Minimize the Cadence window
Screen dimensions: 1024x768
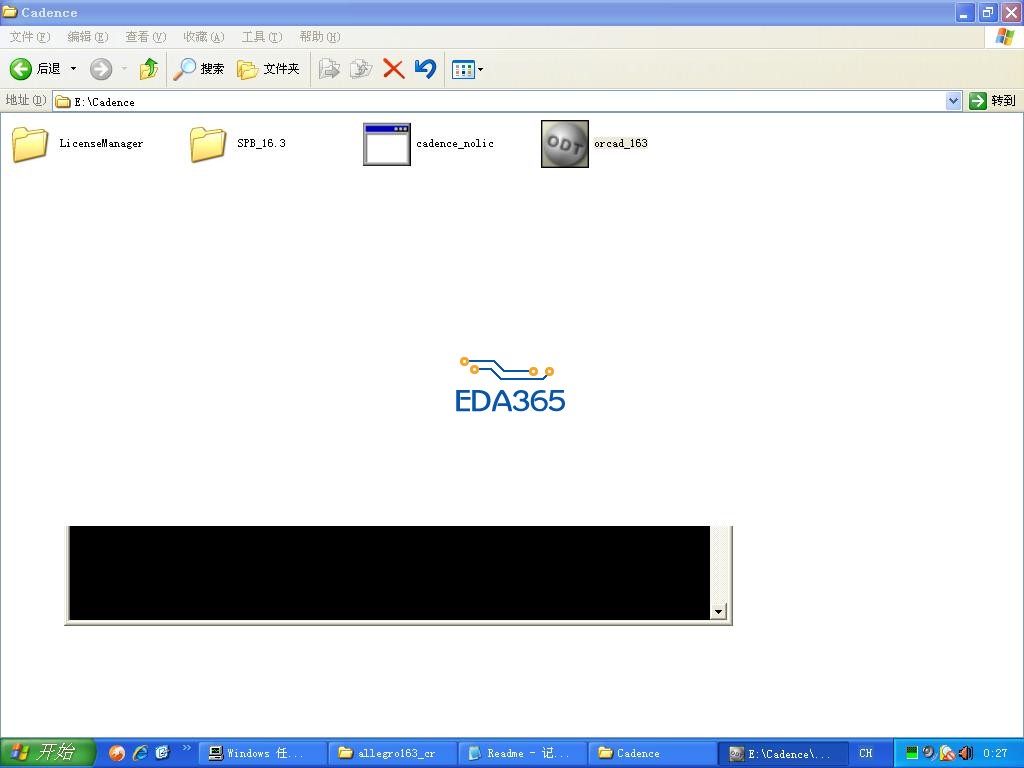coord(964,12)
